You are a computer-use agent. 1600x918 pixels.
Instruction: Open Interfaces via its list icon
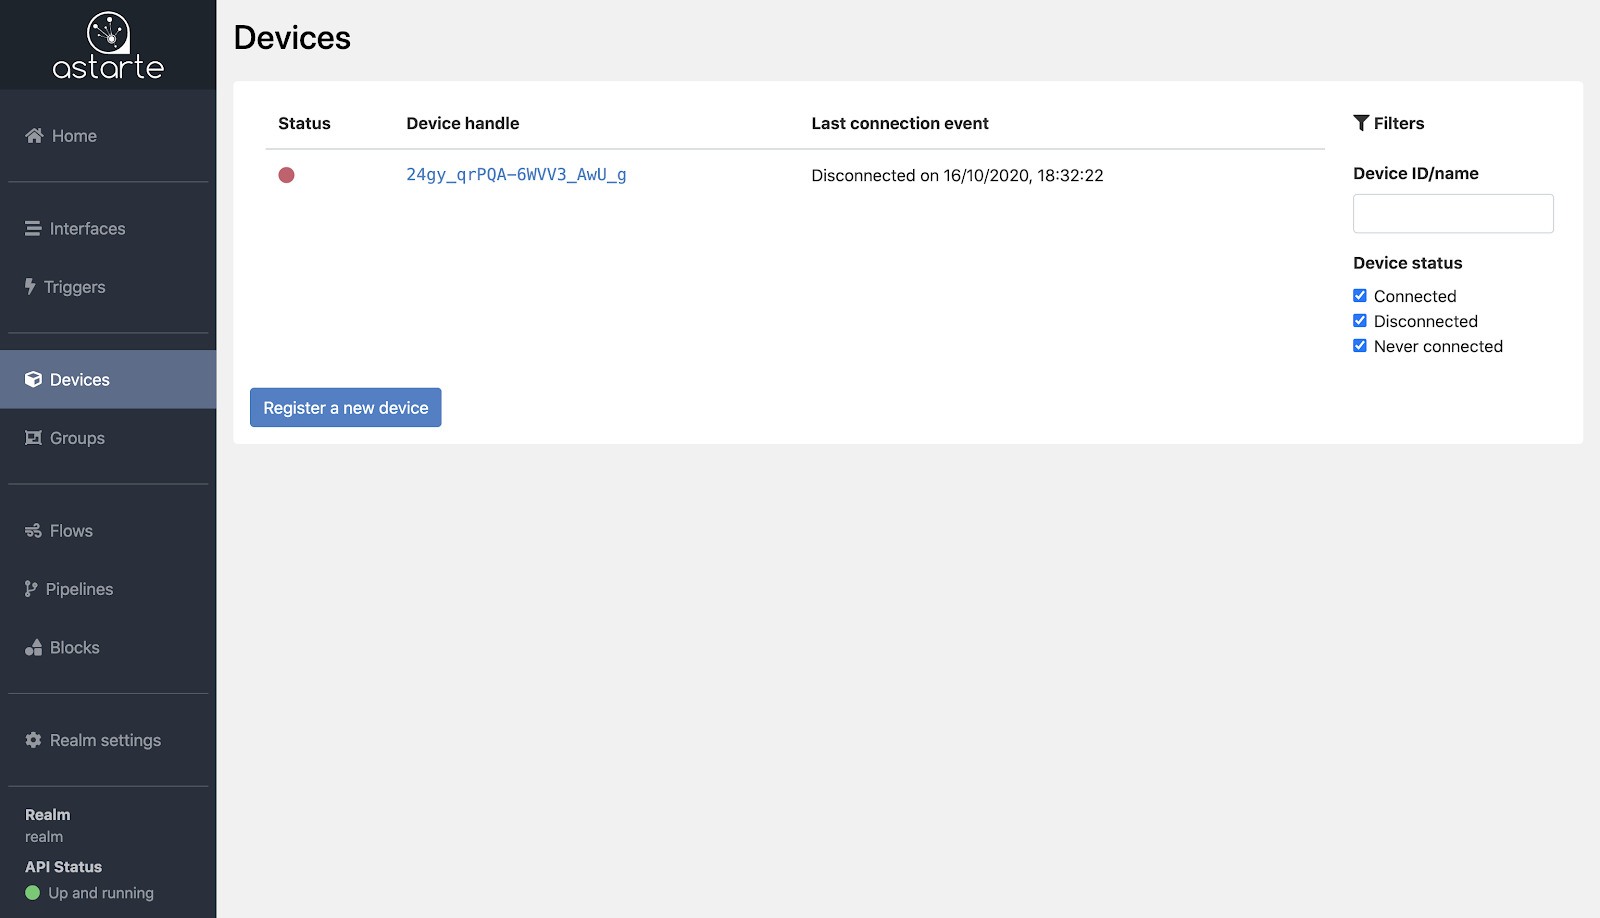33,228
